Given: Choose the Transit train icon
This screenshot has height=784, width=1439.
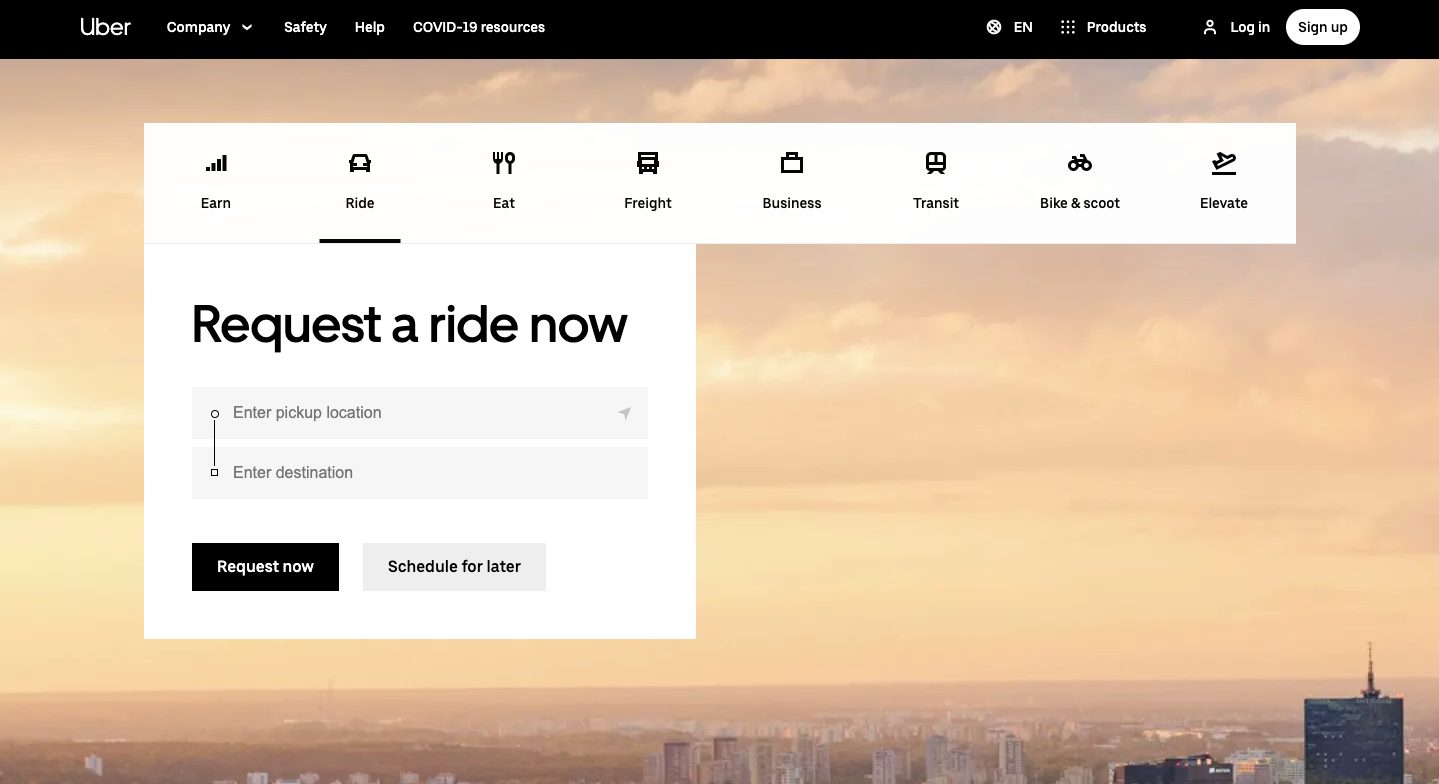Looking at the screenshot, I should tap(936, 163).
